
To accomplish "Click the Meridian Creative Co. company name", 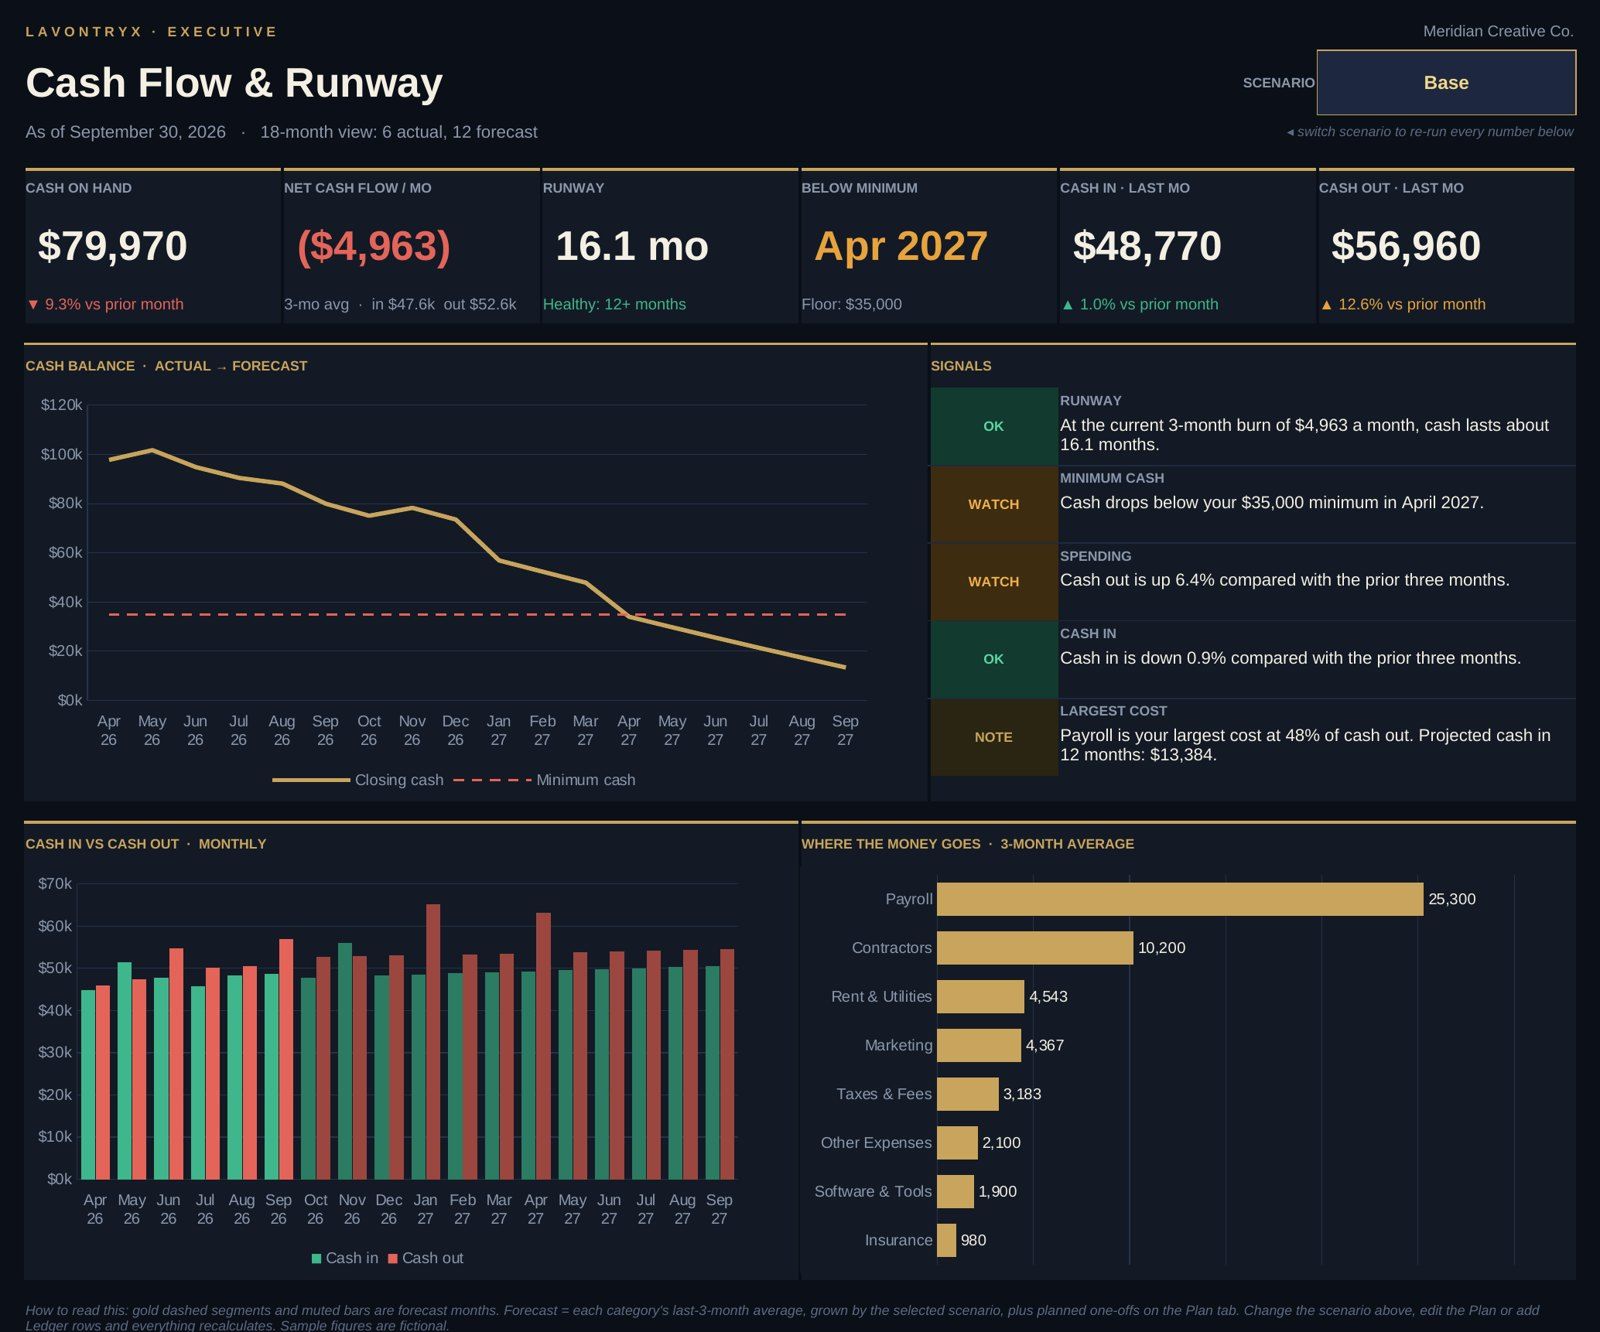I will coord(1498,31).
